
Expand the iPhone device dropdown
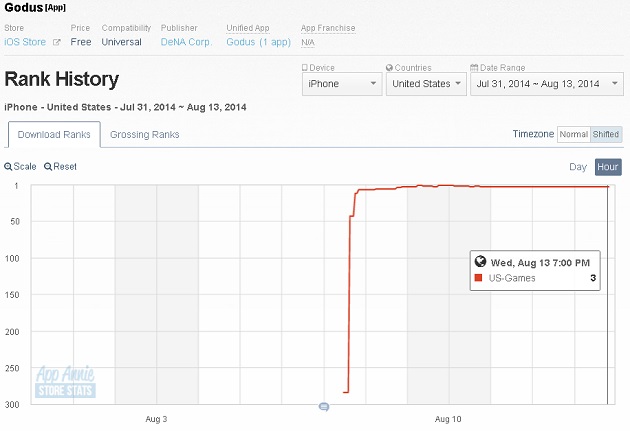point(342,84)
